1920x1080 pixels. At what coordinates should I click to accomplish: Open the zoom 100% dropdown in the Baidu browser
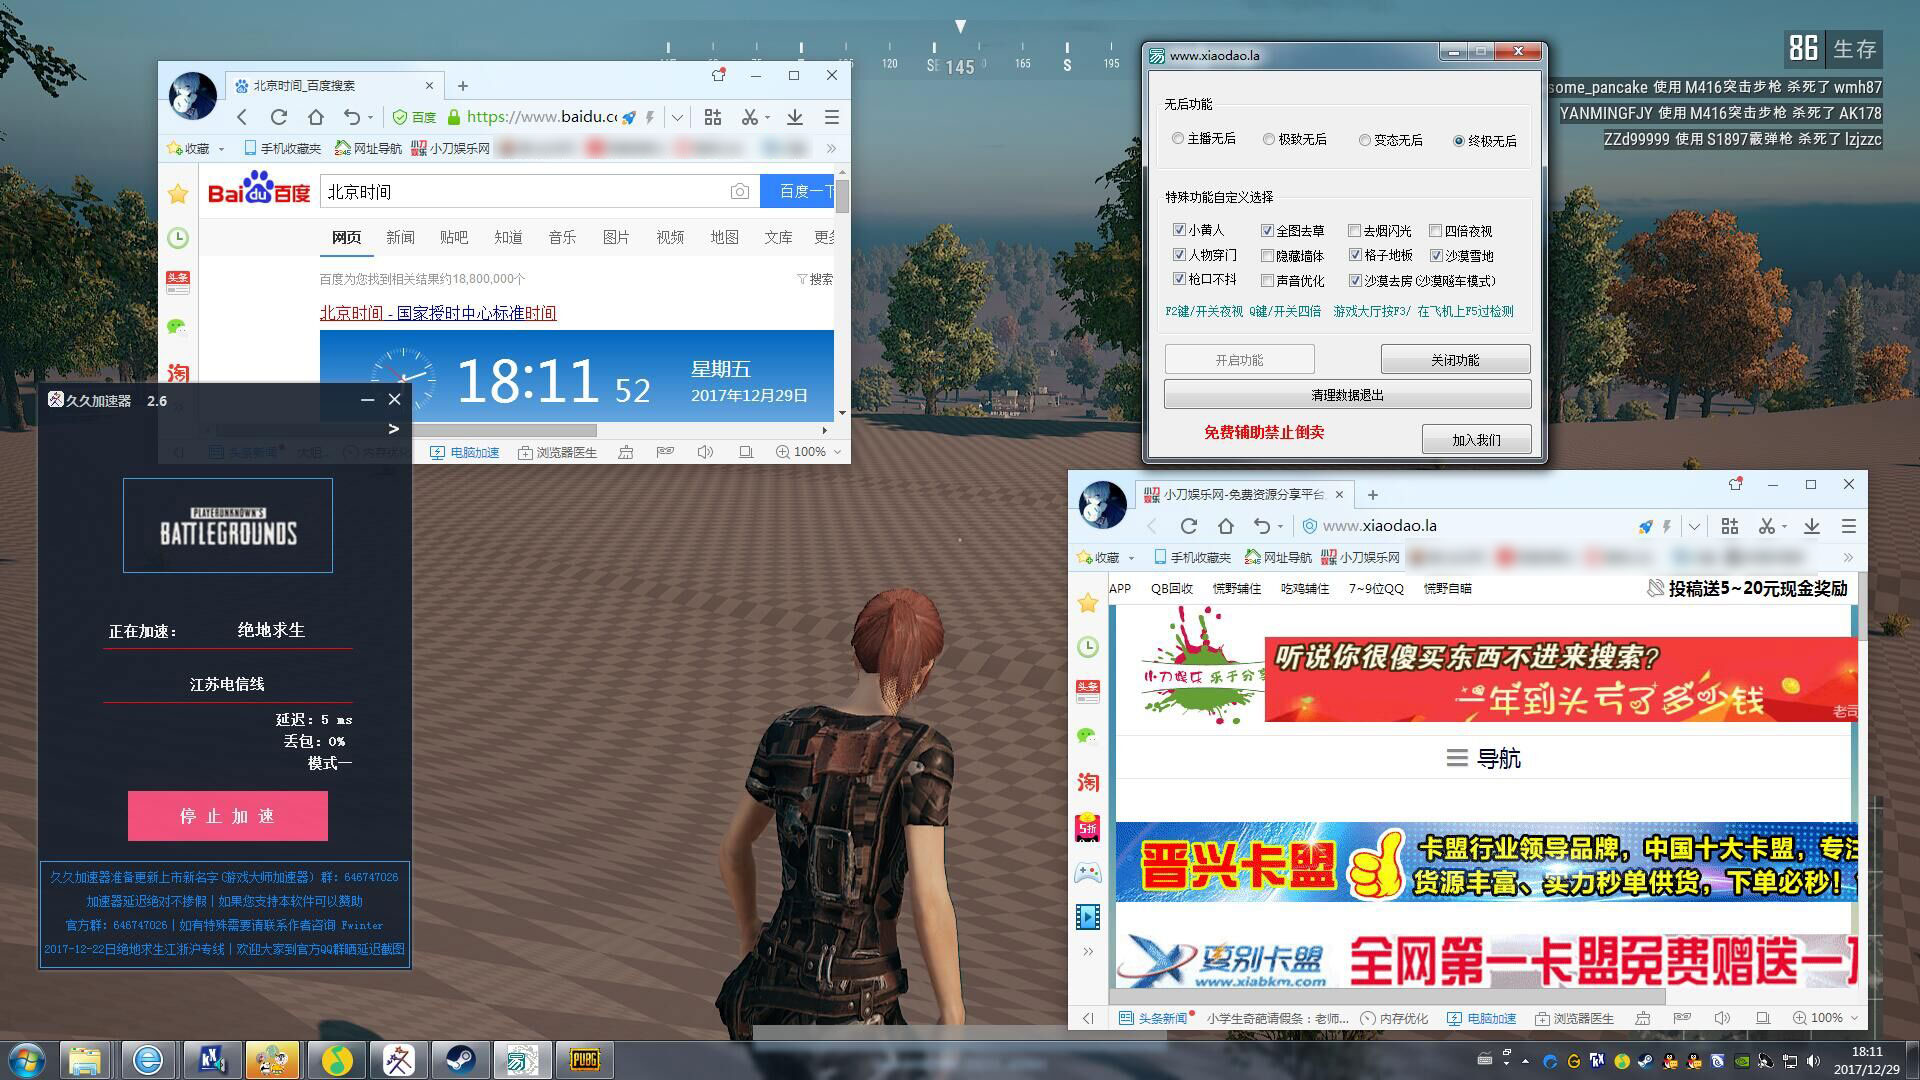click(x=837, y=452)
